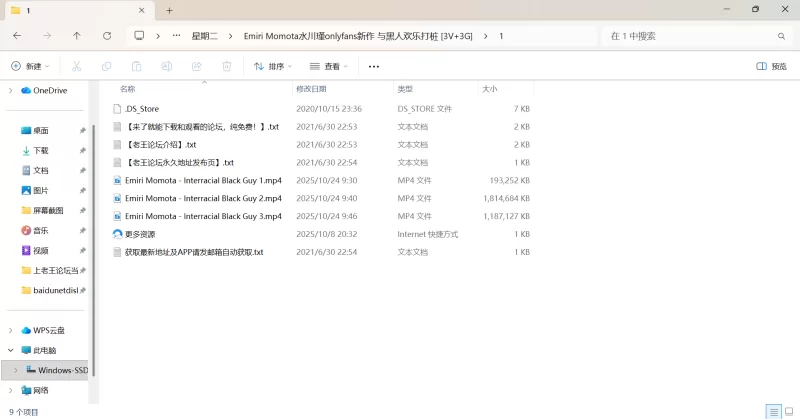
Task: Open 下载 folder in sidebar
Action: tap(41, 150)
